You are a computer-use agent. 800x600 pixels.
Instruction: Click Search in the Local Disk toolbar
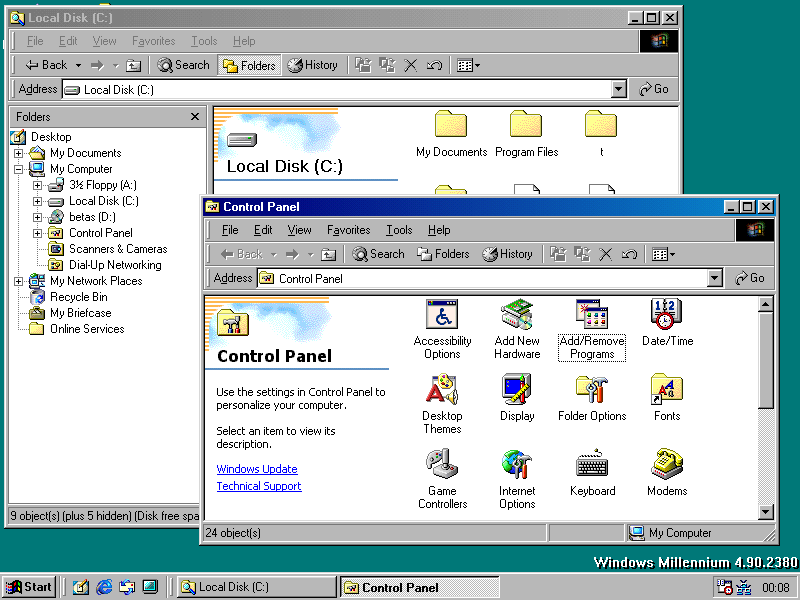(183, 65)
